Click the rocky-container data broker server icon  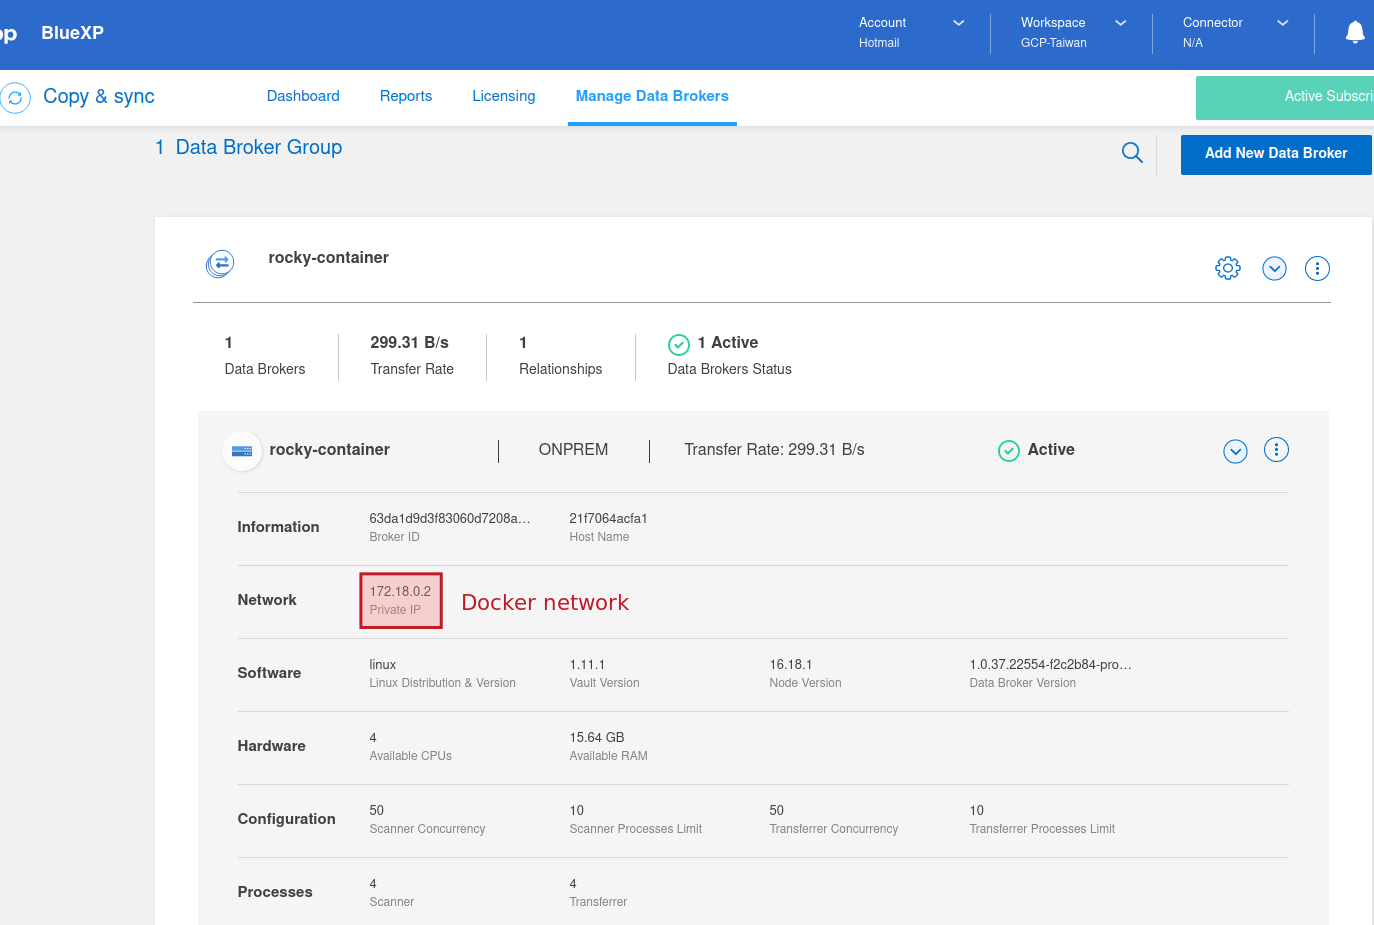242,451
